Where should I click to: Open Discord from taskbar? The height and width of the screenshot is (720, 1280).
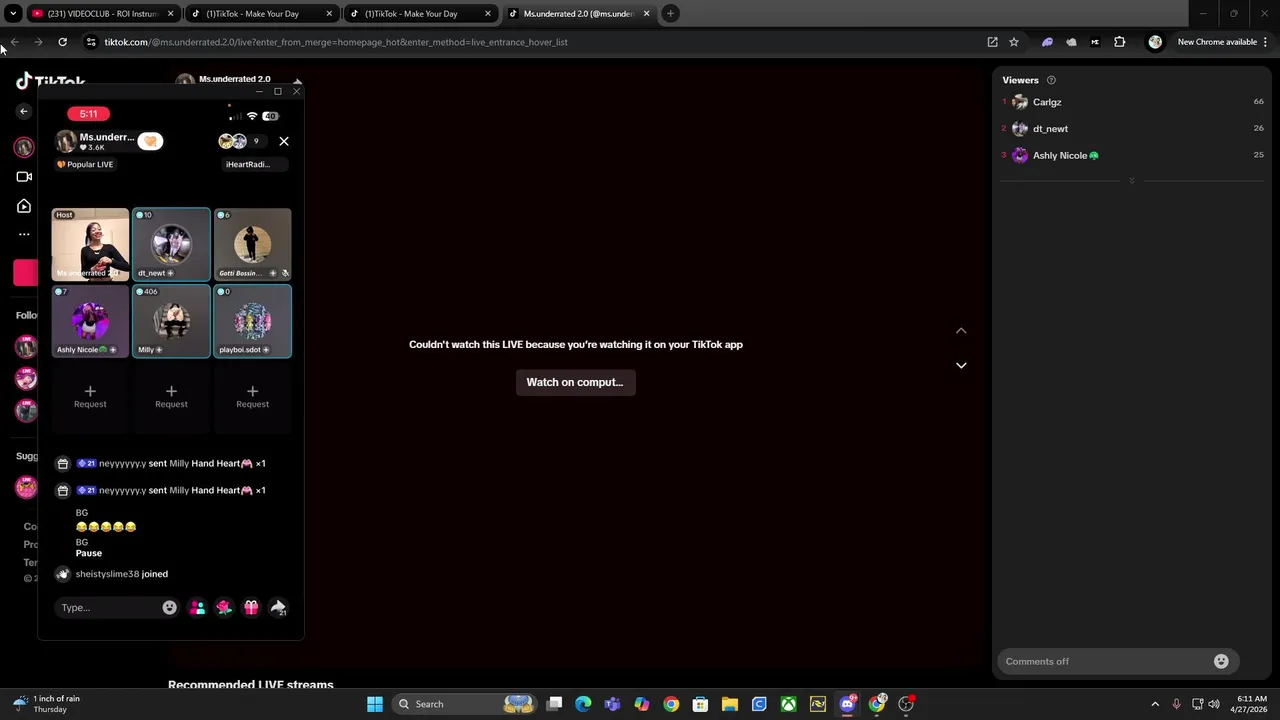pyautogui.click(x=848, y=704)
